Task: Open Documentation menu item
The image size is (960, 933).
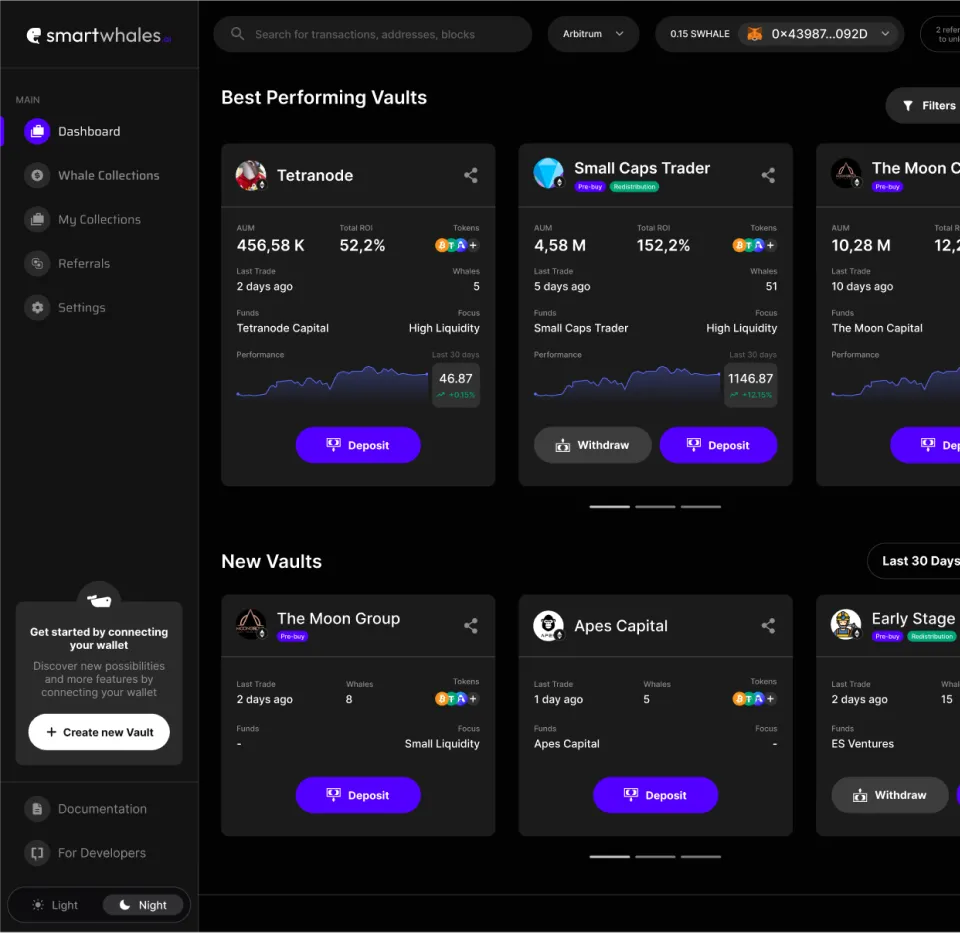Action: click(x=102, y=809)
